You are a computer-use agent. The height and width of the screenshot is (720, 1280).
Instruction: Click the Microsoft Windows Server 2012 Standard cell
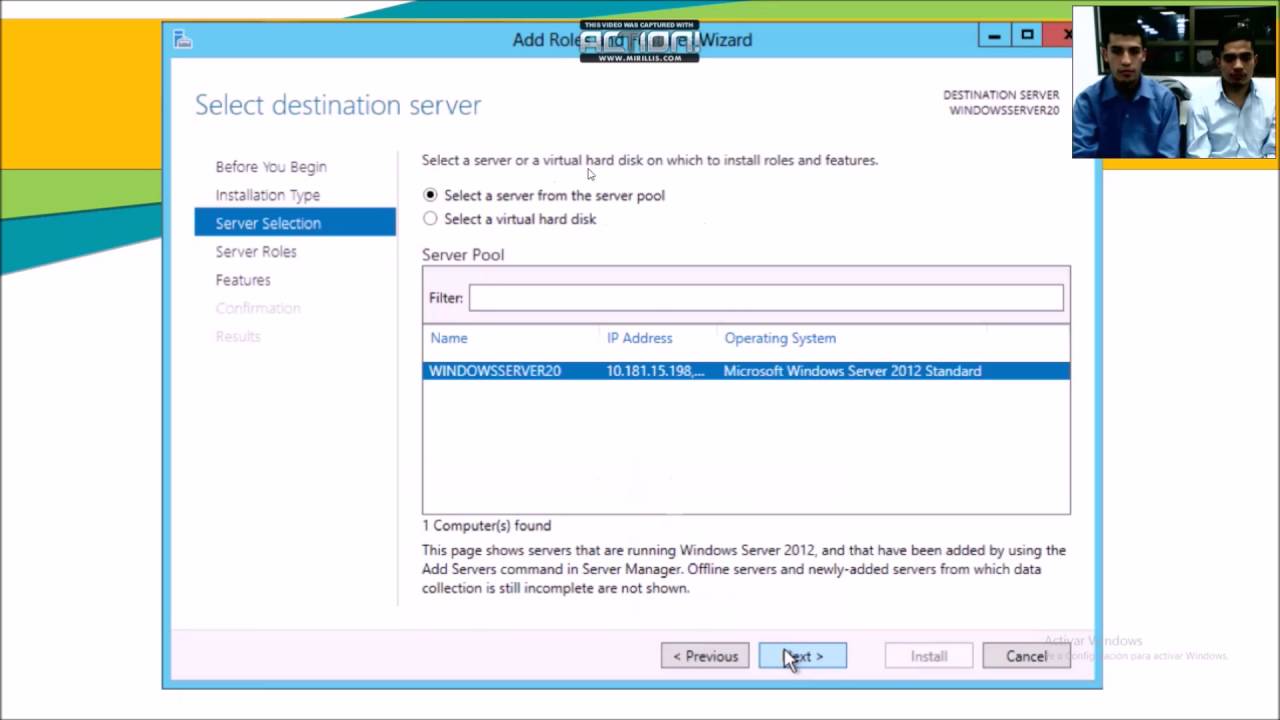point(852,371)
